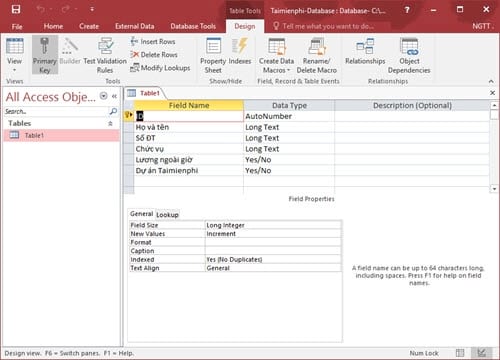Open the File tab

pos(17,26)
